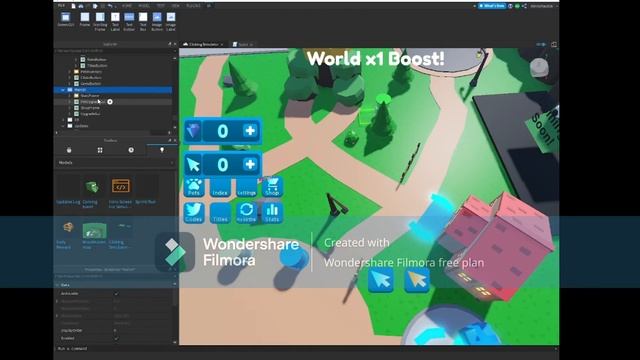Screen dimensions: 640x360
Task: Open the Shop cart button in game UI
Action: click(x=272, y=187)
